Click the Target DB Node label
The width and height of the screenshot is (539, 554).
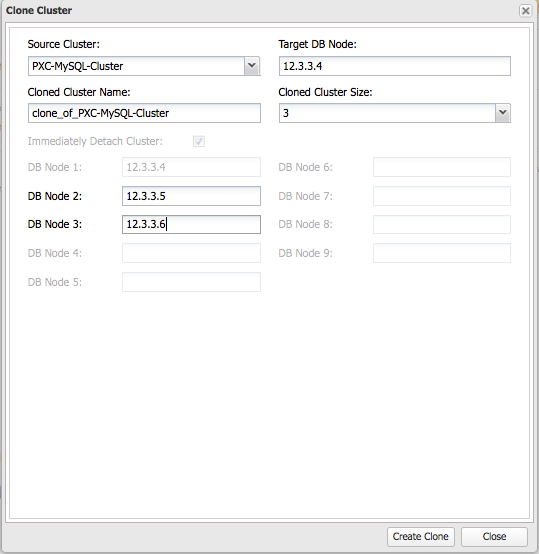(x=318, y=44)
